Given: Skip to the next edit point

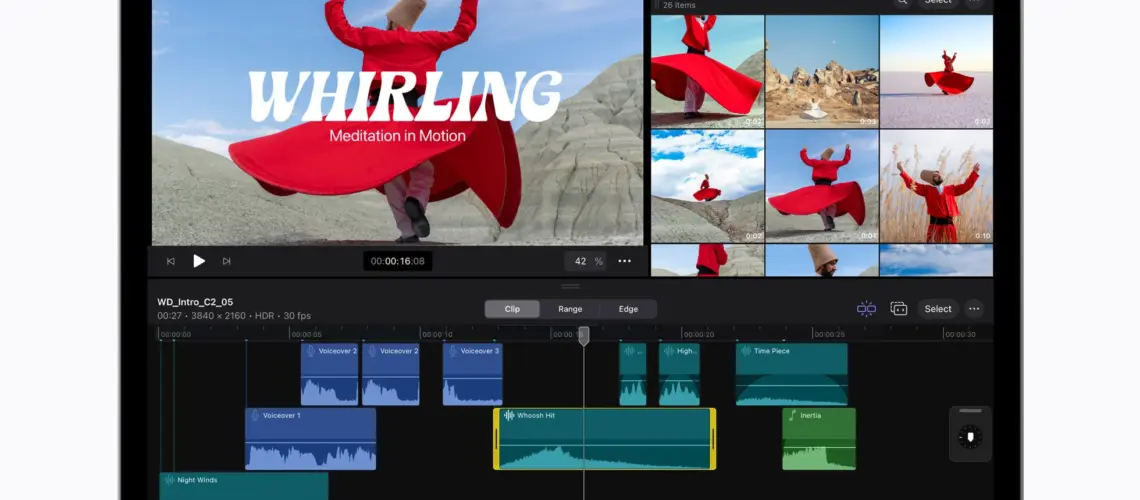Looking at the screenshot, I should click(x=227, y=261).
